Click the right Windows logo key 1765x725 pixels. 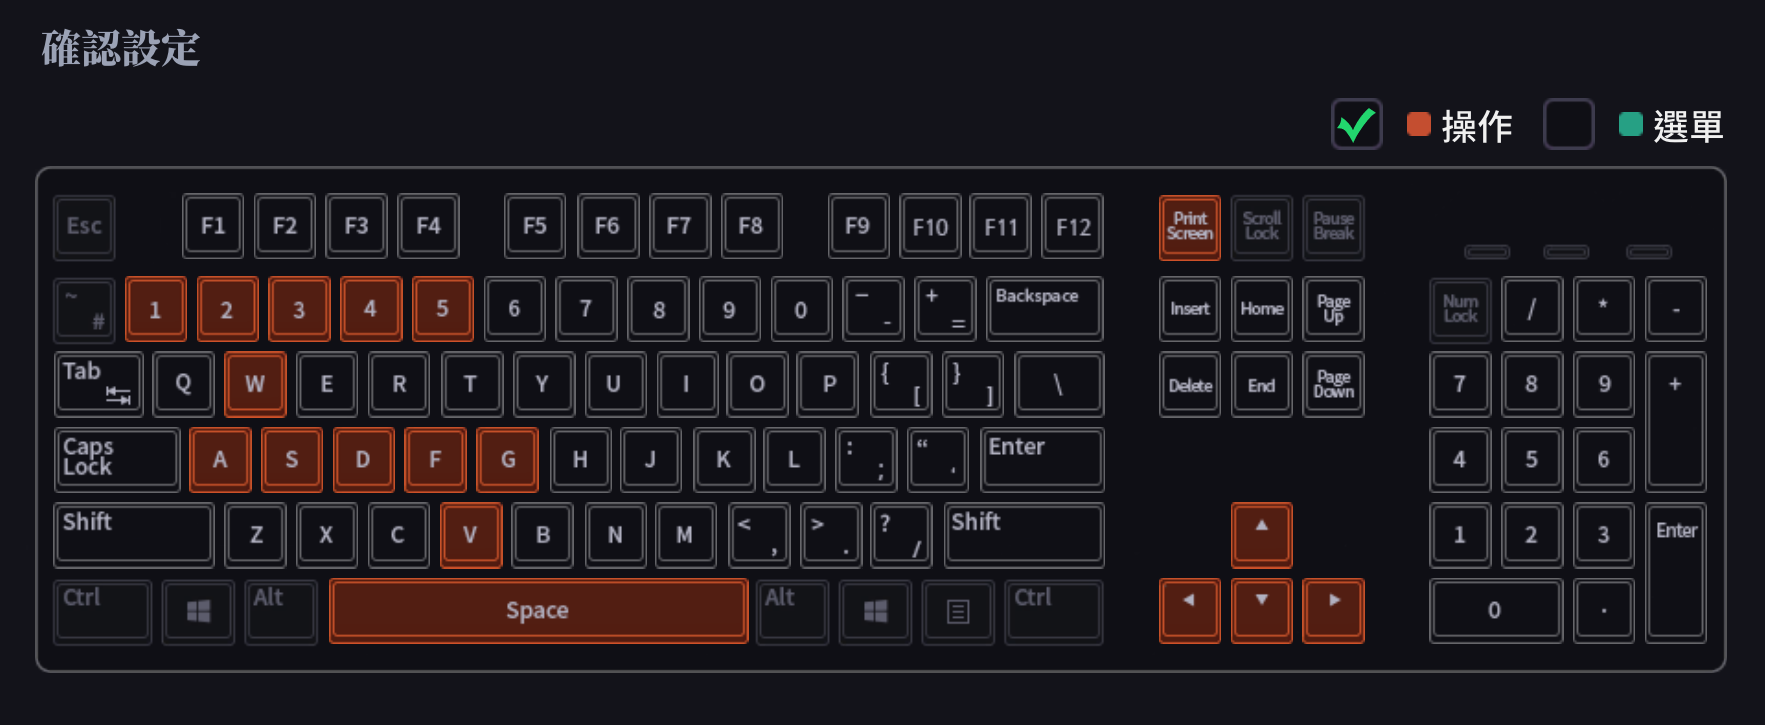click(875, 611)
